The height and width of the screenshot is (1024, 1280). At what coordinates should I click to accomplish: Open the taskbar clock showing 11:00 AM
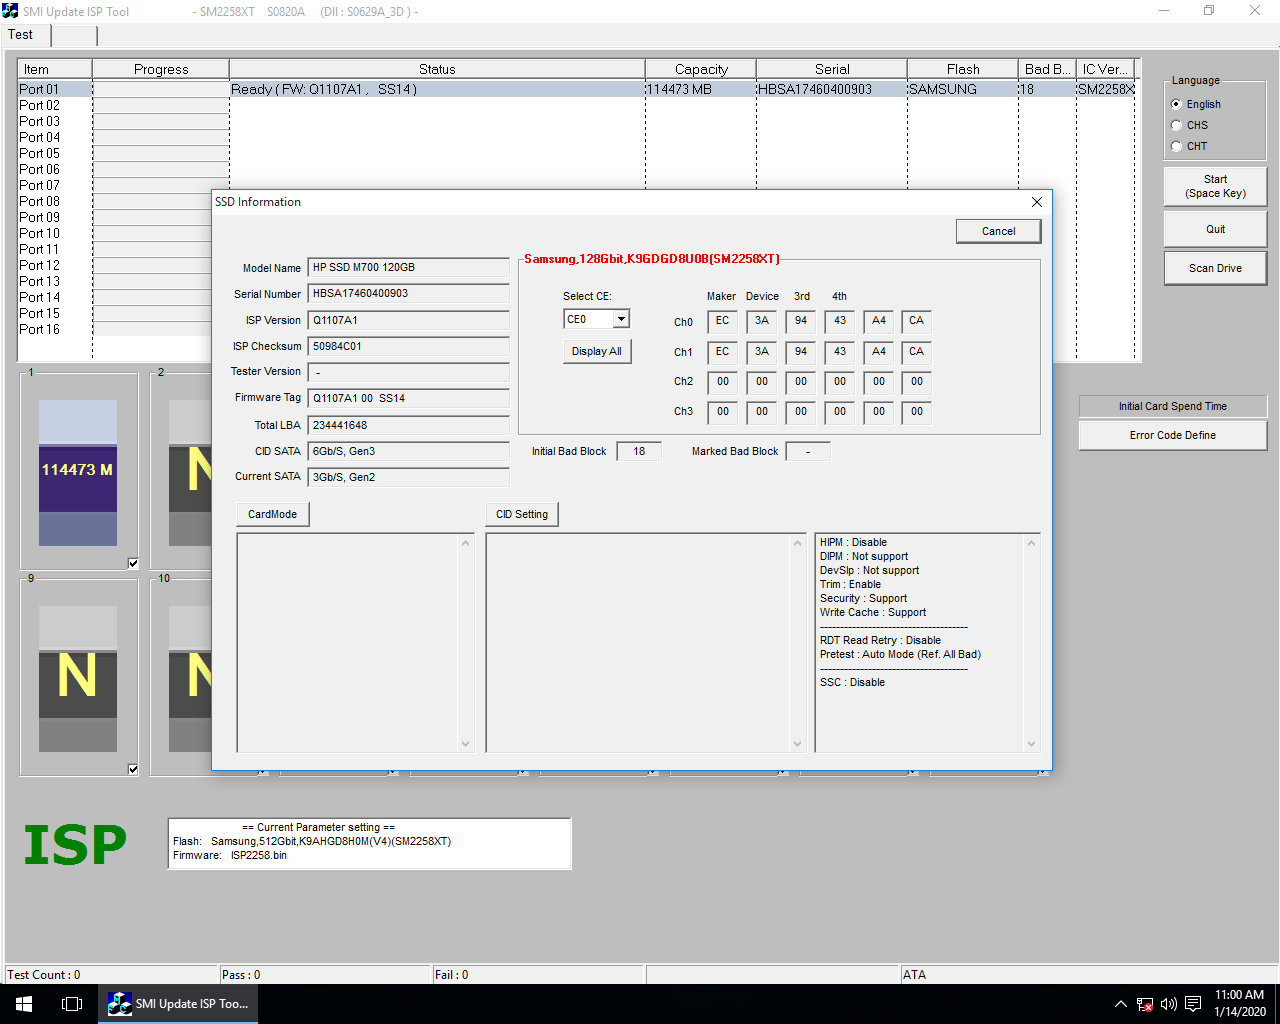point(1240,1004)
